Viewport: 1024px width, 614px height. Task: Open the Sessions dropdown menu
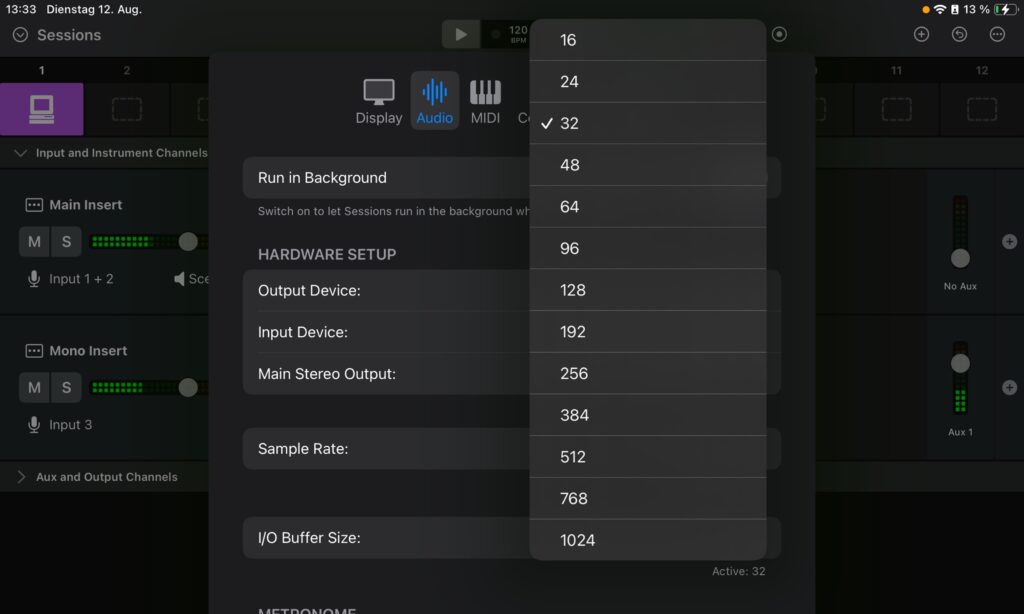[58, 35]
